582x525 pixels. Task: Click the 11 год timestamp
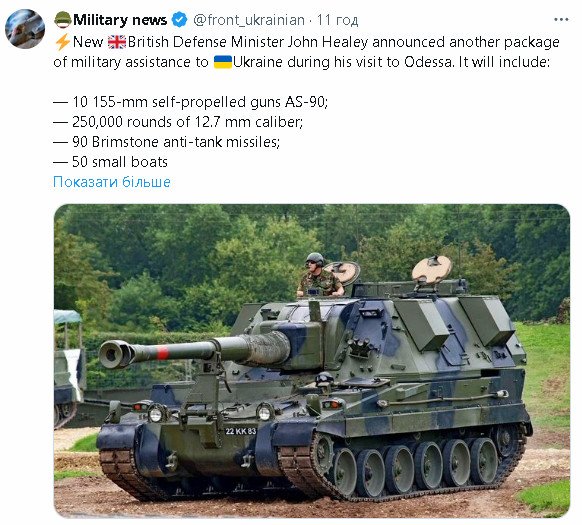[x=337, y=20]
